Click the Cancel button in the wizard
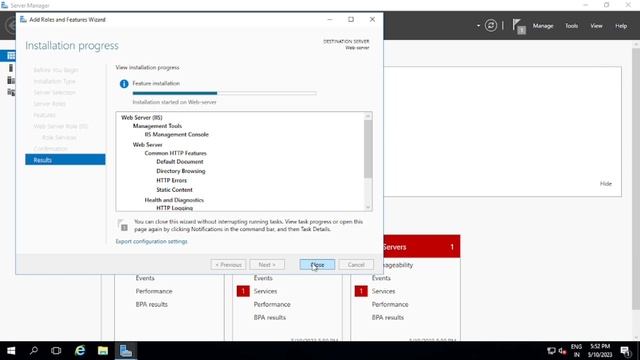Viewport: 640px width, 360px height. click(356, 264)
